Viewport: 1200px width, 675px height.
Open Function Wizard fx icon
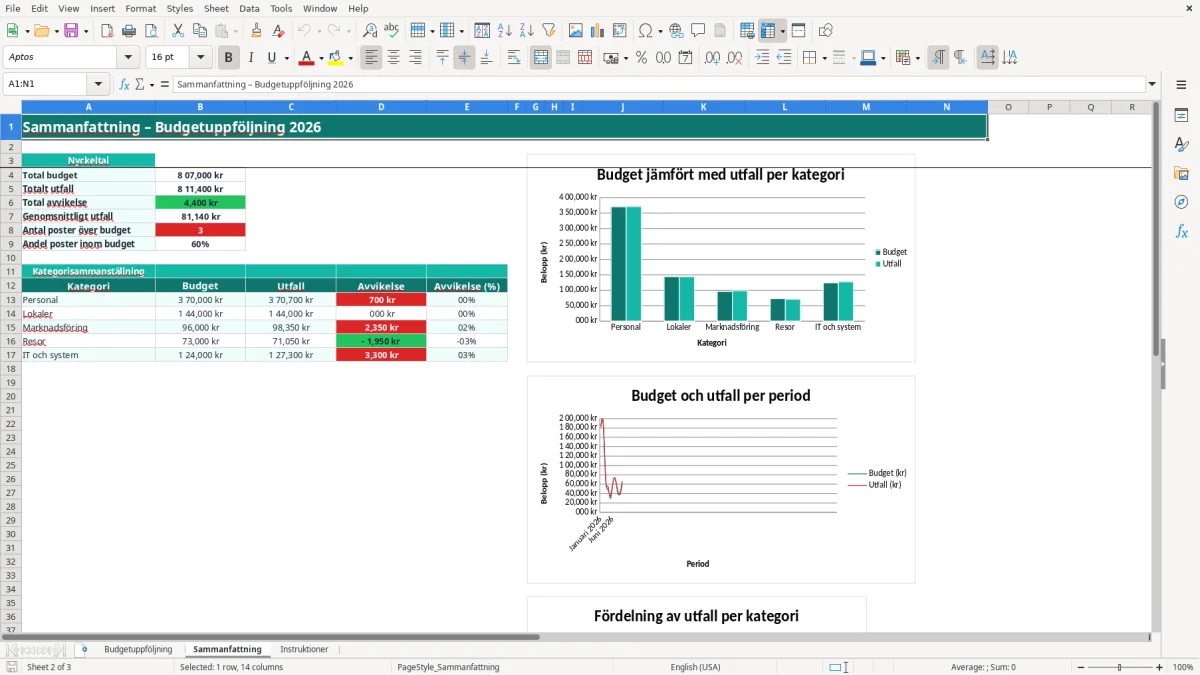(x=125, y=85)
